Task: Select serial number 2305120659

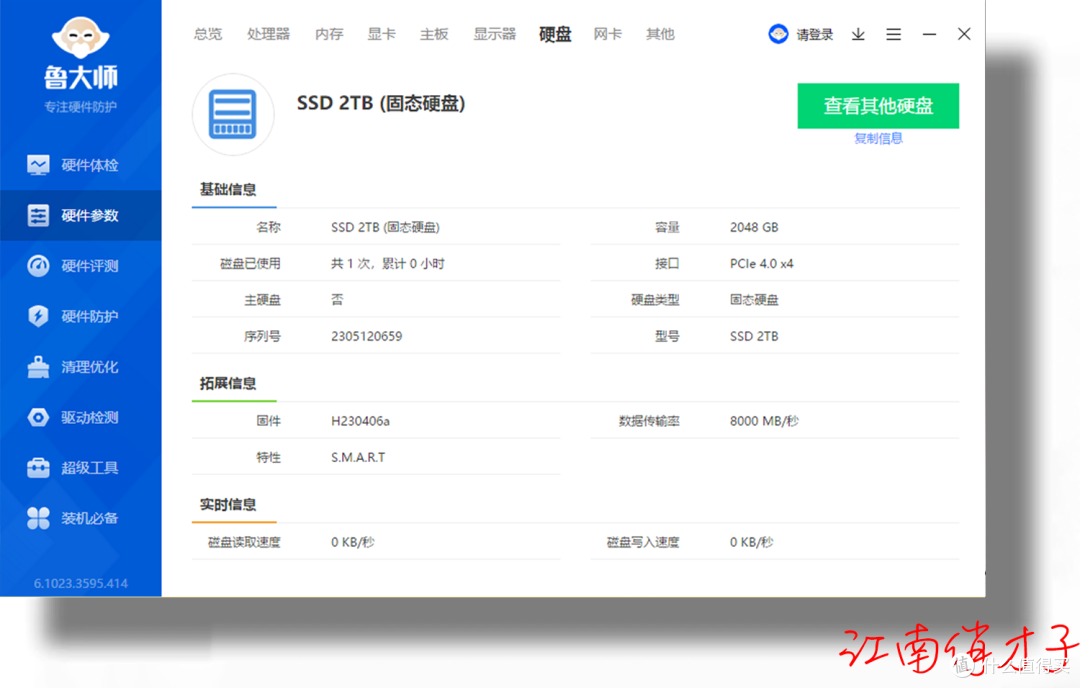Action: 366,336
